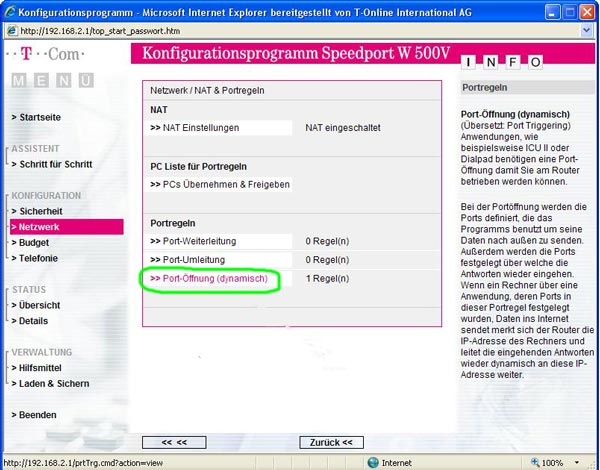Open the address bar dropdown arrow
The image size is (600, 470).
(x=587, y=31)
